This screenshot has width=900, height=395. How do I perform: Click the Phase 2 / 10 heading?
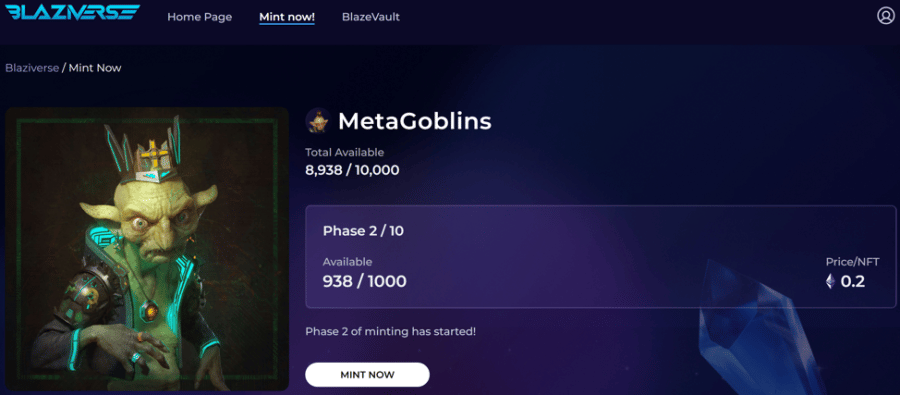363,231
